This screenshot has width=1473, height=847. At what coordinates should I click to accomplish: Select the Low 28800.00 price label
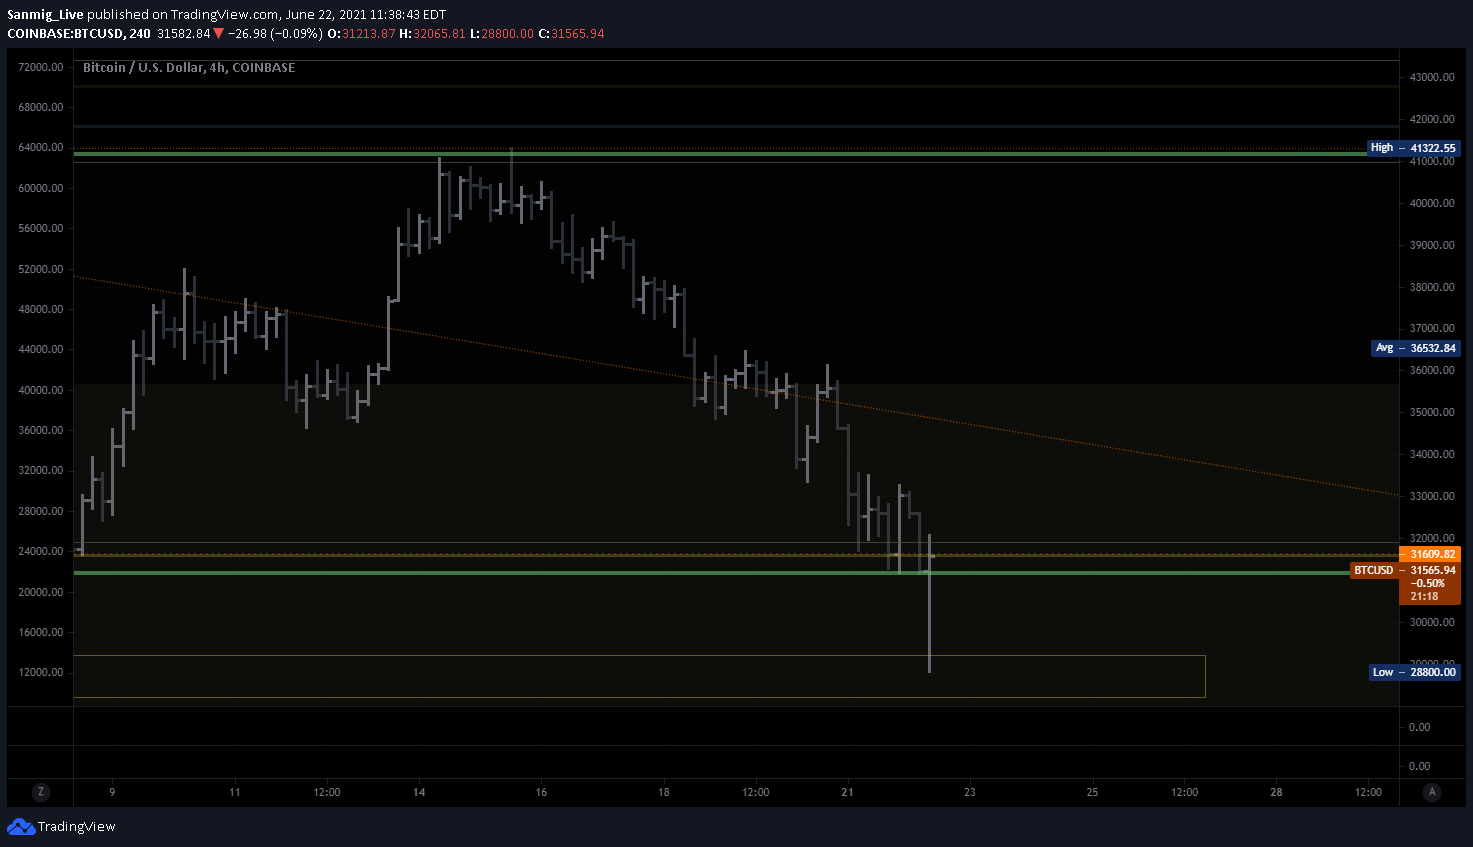tap(1414, 672)
